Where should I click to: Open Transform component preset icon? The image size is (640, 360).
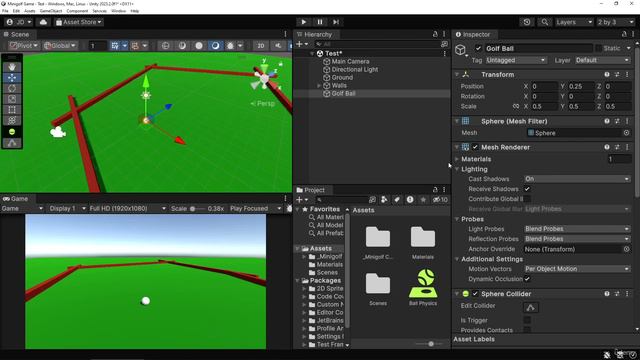pos(617,74)
